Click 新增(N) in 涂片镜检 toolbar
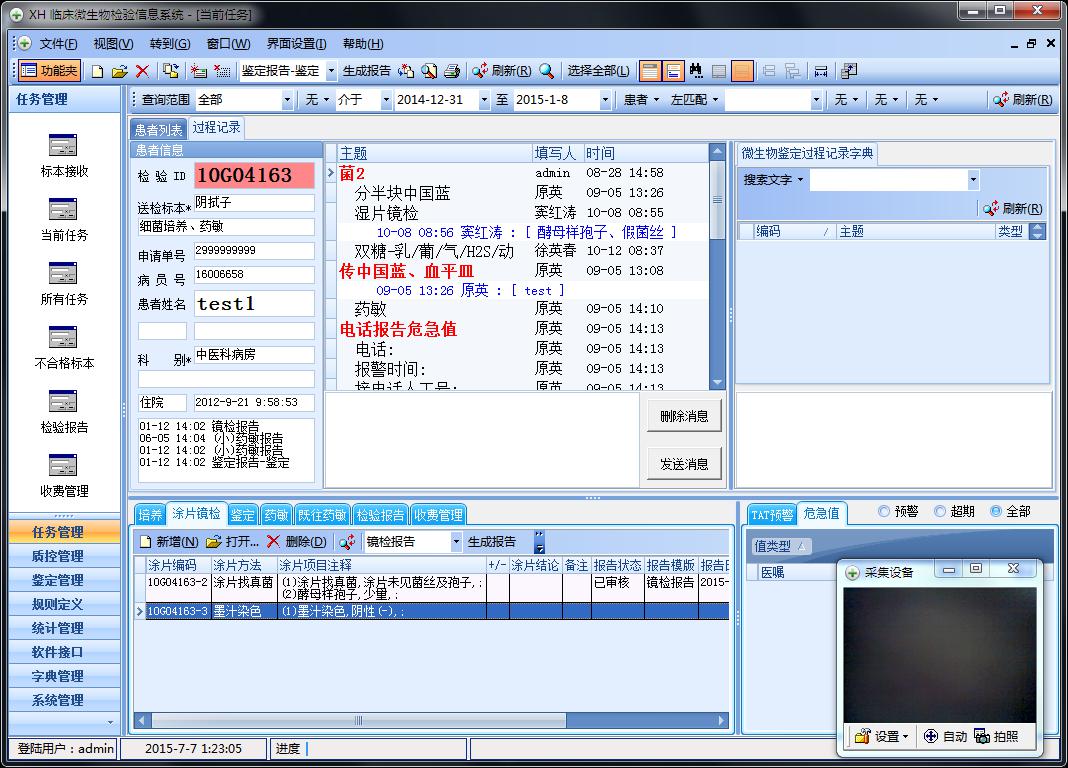 [x=169, y=542]
